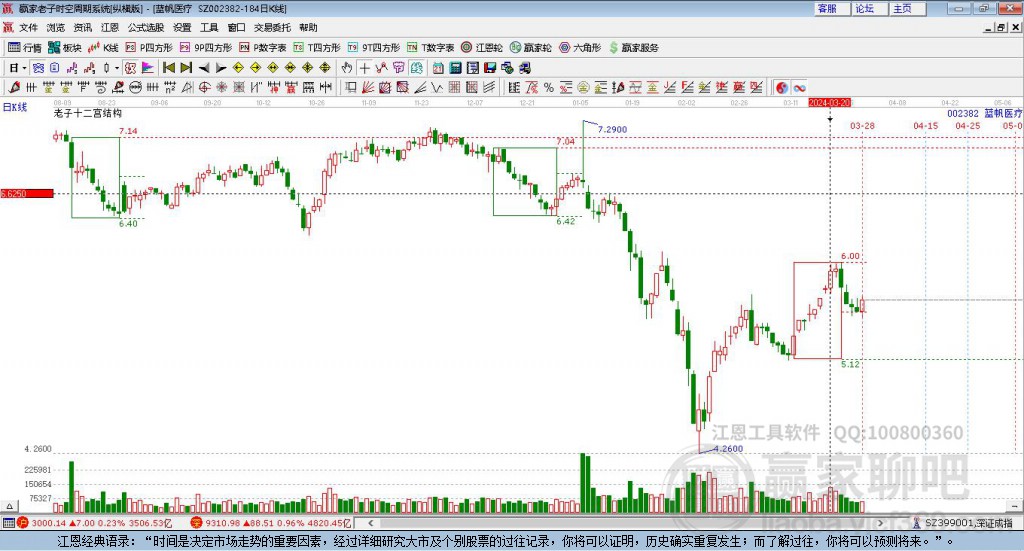The image size is (1024, 551).
Task: Click horizontal scrollbar left arrow
Action: click(x=370, y=523)
